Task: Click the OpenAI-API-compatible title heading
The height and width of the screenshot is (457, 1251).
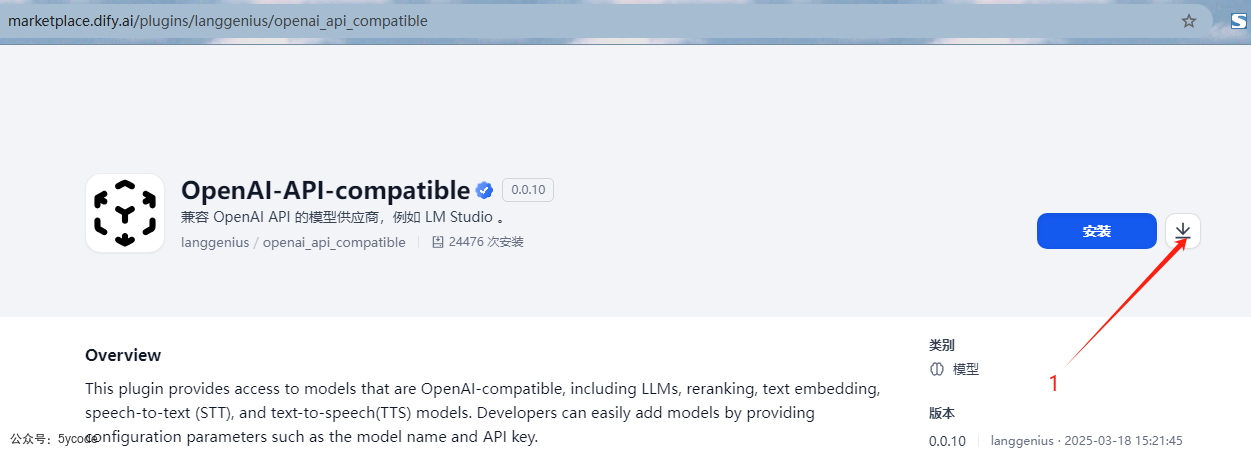Action: [325, 190]
